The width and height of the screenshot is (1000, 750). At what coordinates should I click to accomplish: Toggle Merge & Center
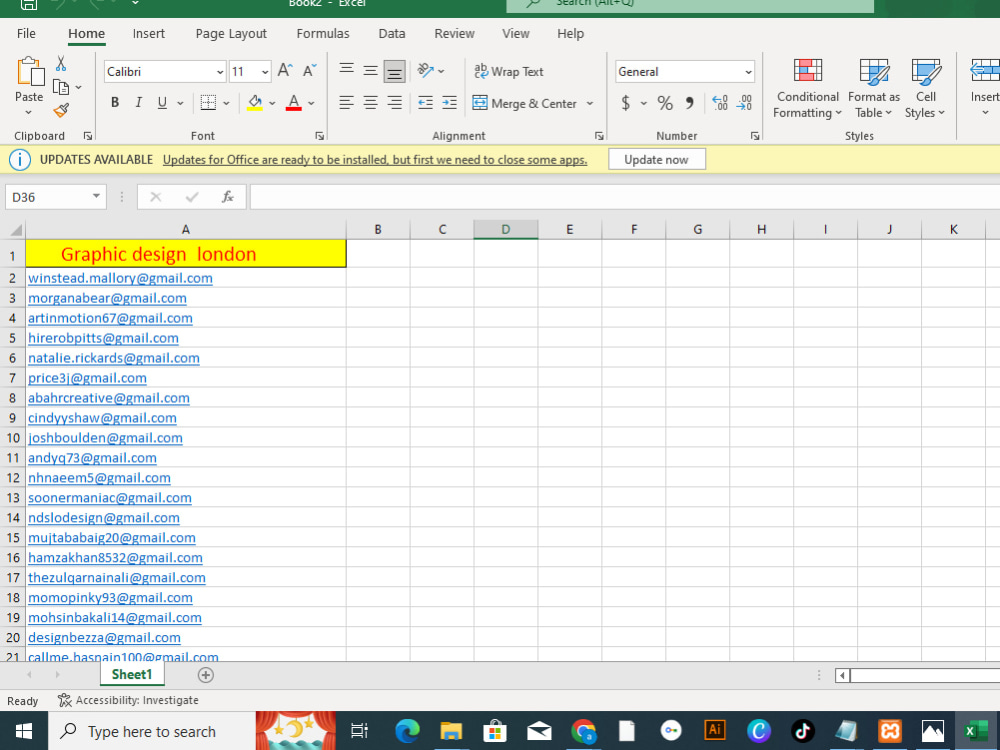point(526,103)
